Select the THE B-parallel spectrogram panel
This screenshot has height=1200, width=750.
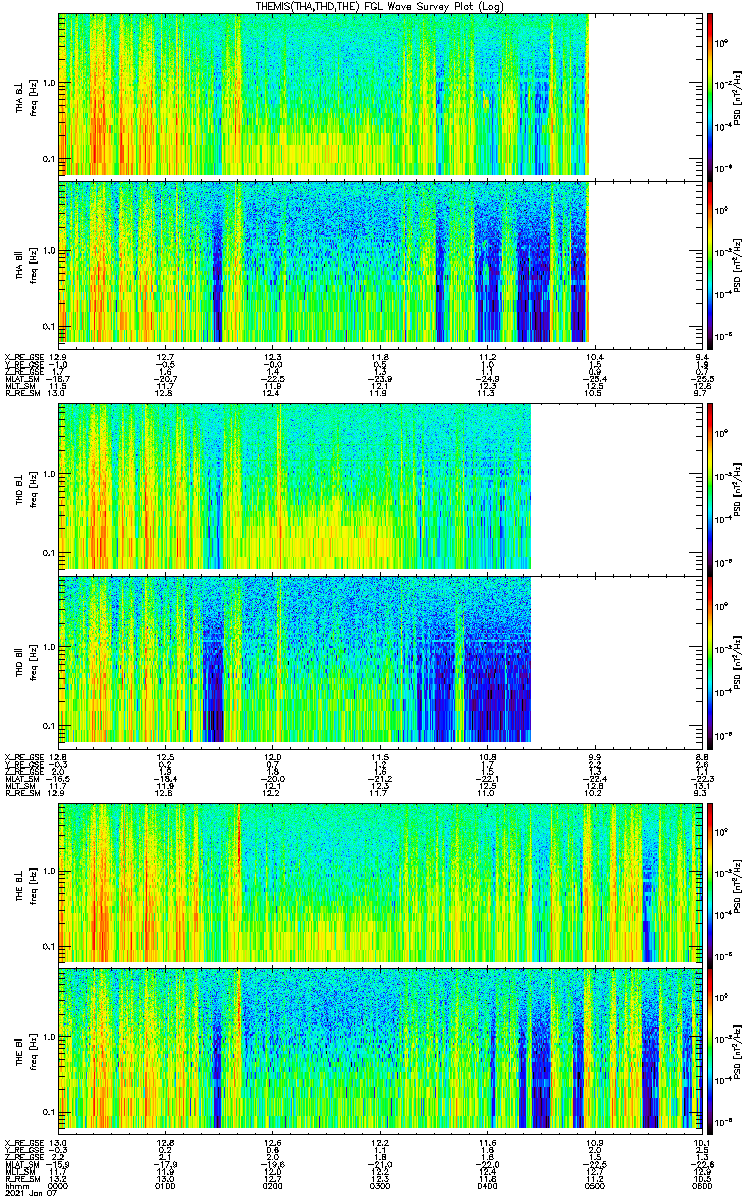coord(378,1049)
